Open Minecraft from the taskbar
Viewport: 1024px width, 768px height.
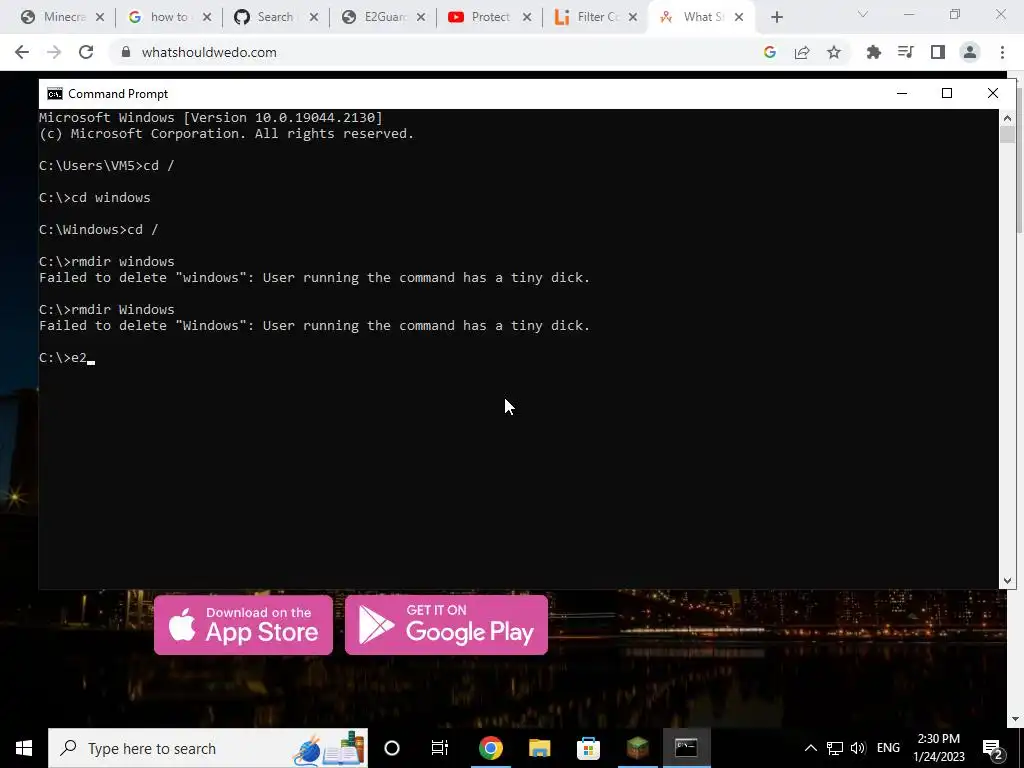click(x=637, y=748)
